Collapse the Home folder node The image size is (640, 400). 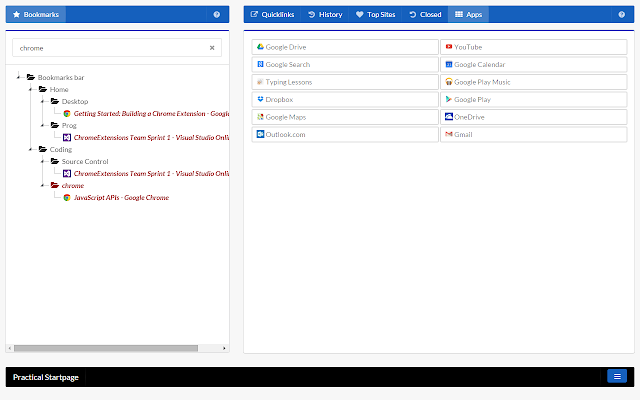coord(30,89)
